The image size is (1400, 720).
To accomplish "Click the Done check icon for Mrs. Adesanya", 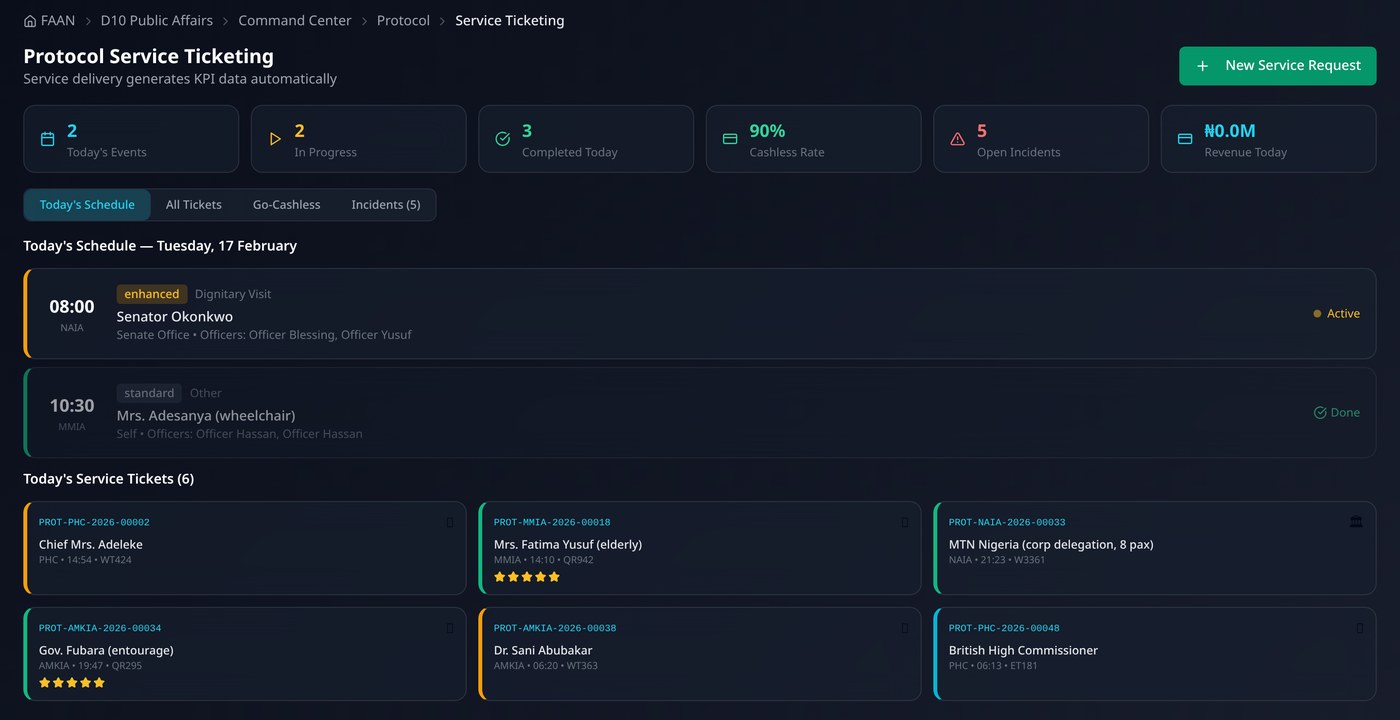I will coord(1319,413).
